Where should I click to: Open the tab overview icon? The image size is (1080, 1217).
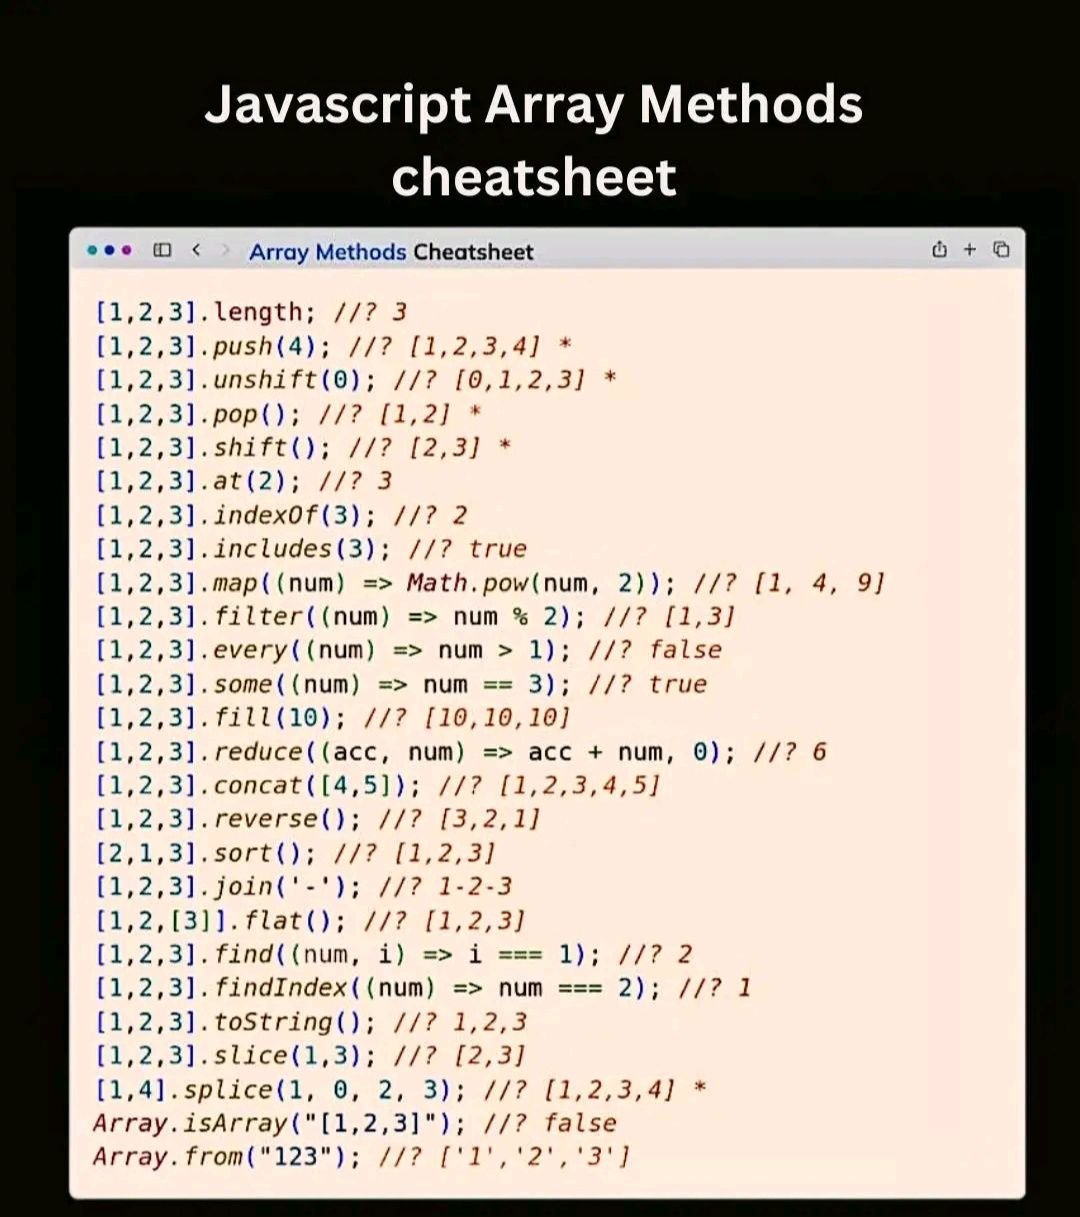coord(1001,250)
